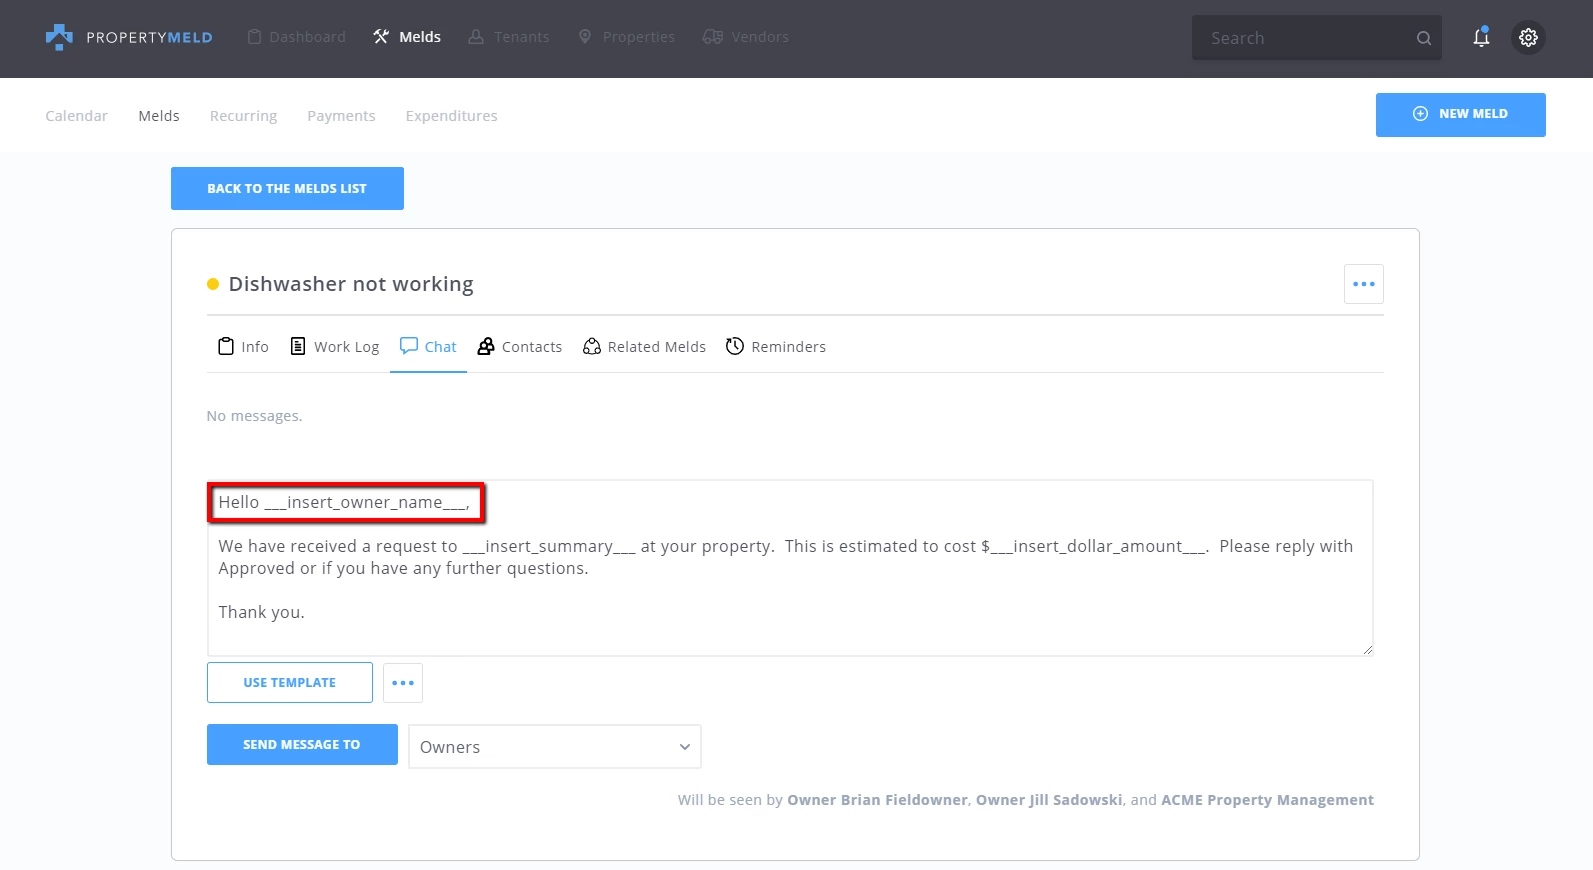Image resolution: width=1593 pixels, height=870 pixels.
Task: Click the Related Melds icon
Action: [x=592, y=346]
